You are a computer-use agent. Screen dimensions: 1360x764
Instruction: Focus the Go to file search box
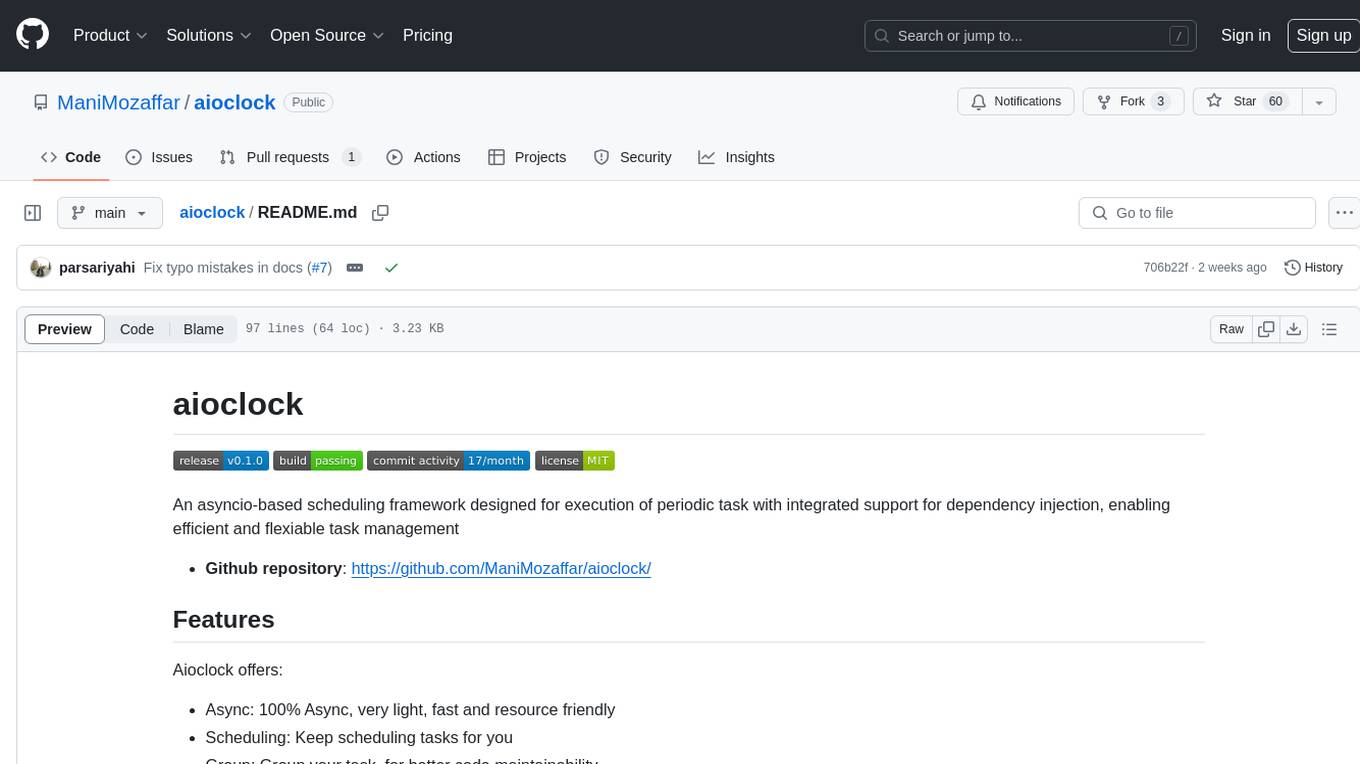[1197, 213]
